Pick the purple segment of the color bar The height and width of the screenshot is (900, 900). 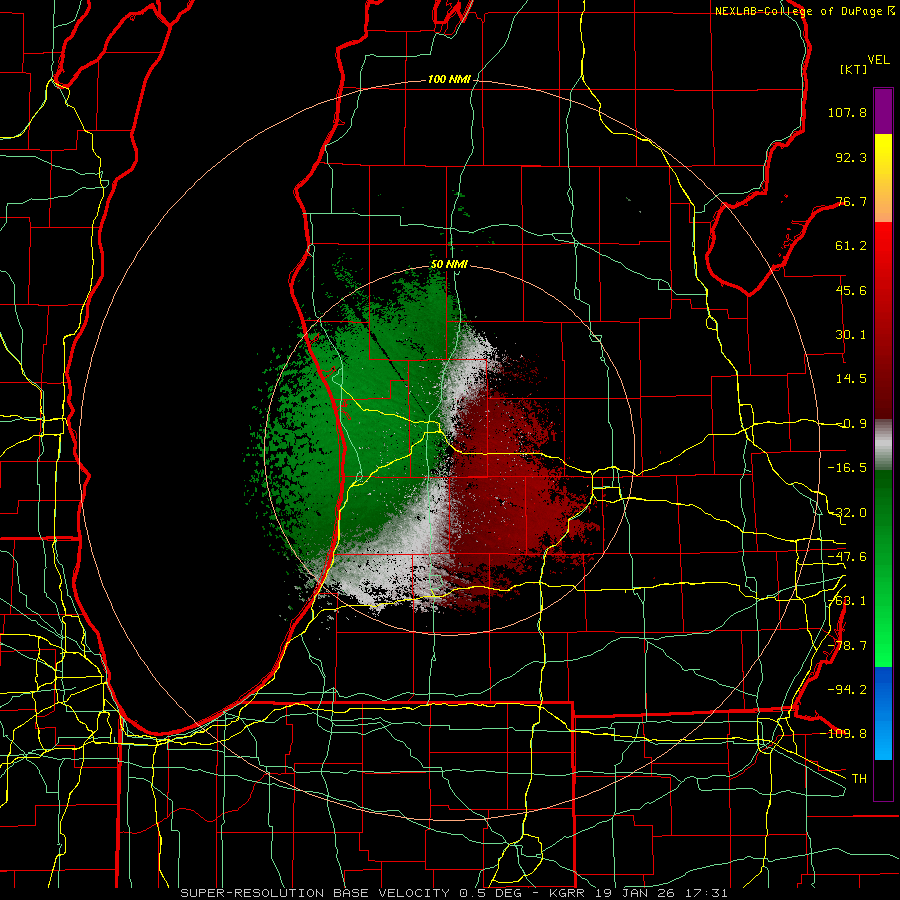coord(883,111)
